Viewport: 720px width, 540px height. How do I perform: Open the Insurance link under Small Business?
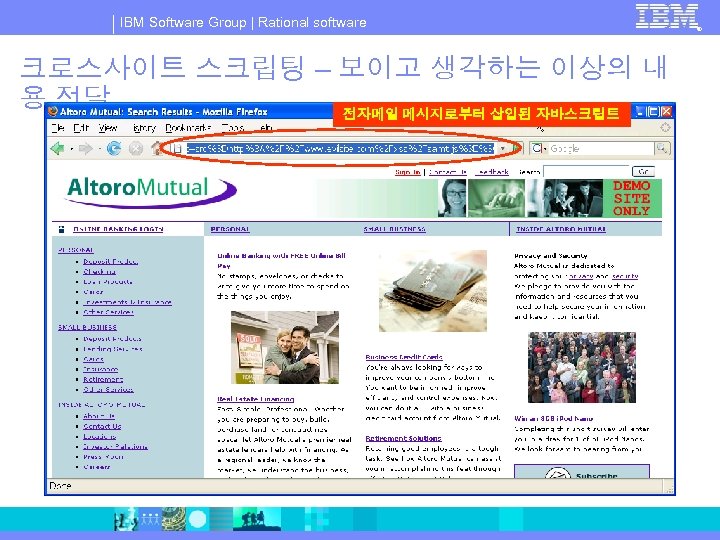101,369
